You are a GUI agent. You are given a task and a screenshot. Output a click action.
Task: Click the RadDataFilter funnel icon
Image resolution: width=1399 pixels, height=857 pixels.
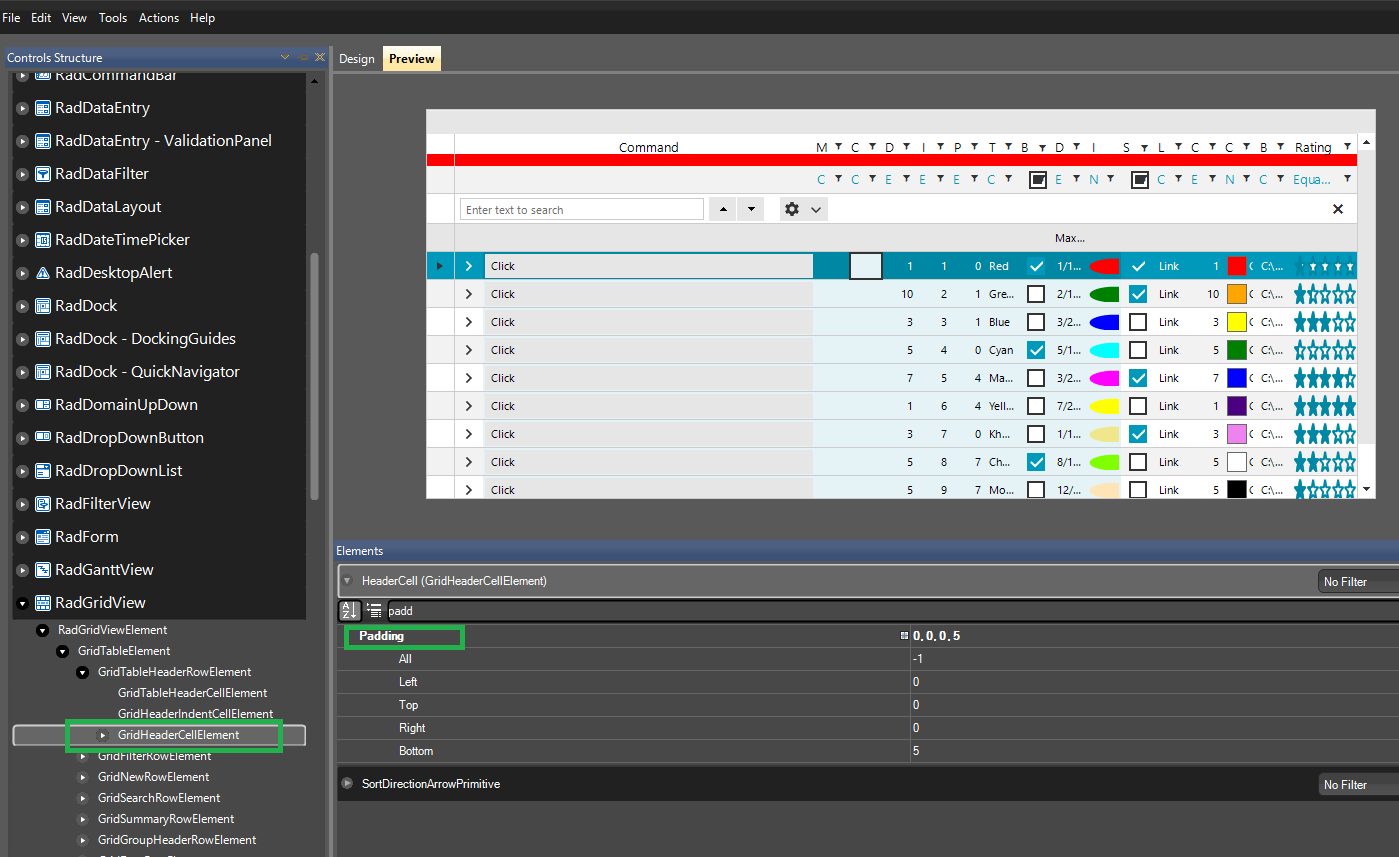click(43, 174)
